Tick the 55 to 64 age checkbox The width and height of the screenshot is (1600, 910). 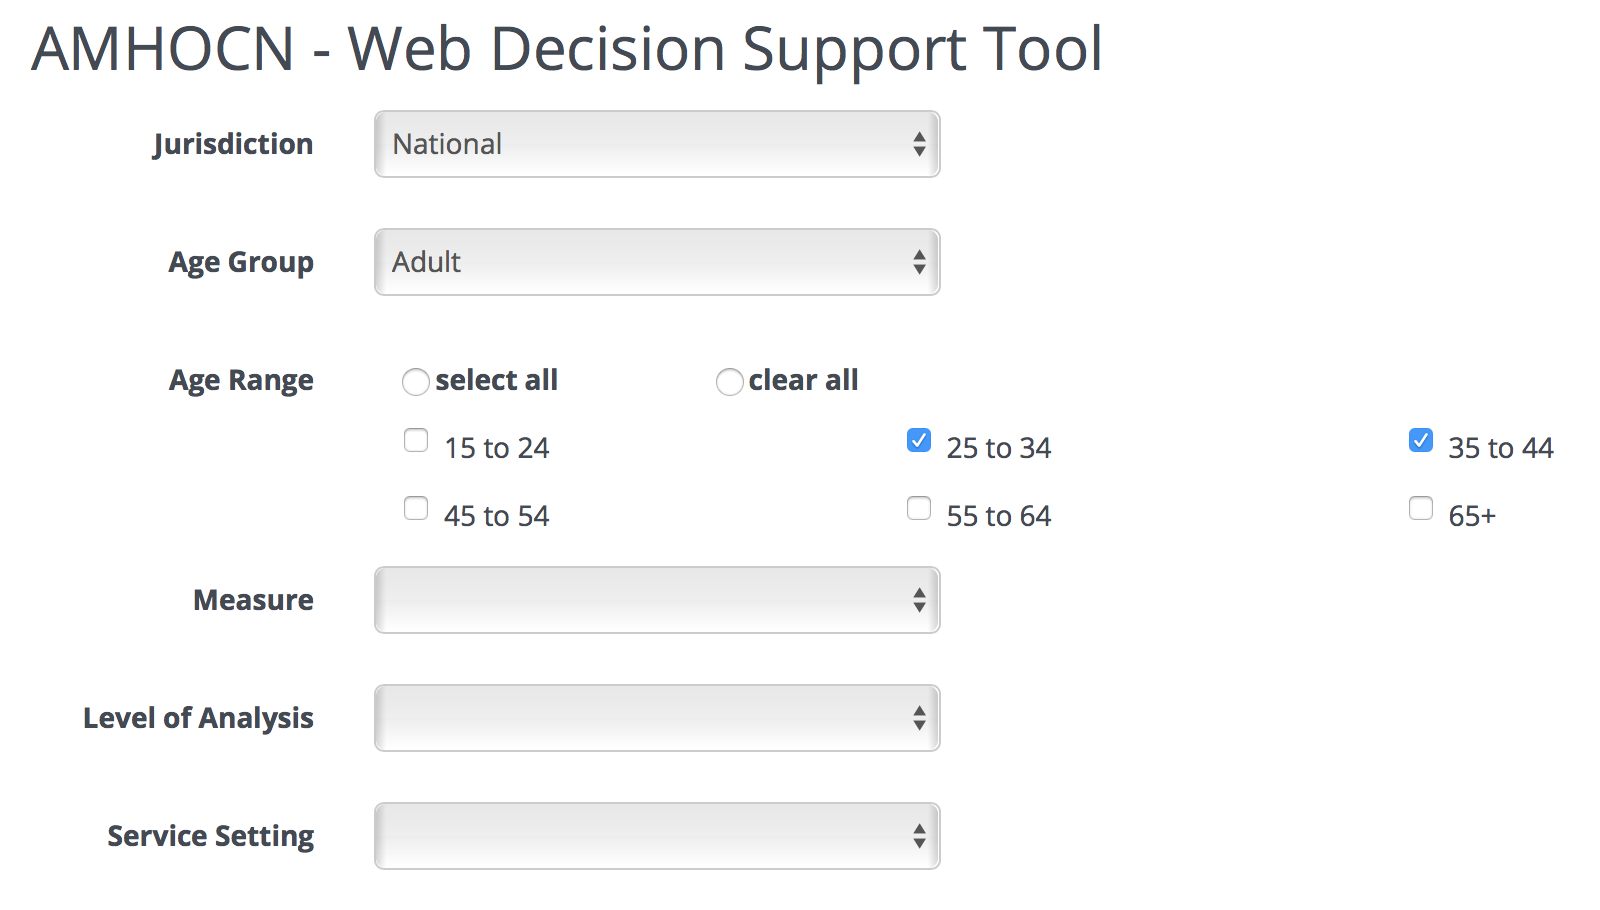[919, 508]
